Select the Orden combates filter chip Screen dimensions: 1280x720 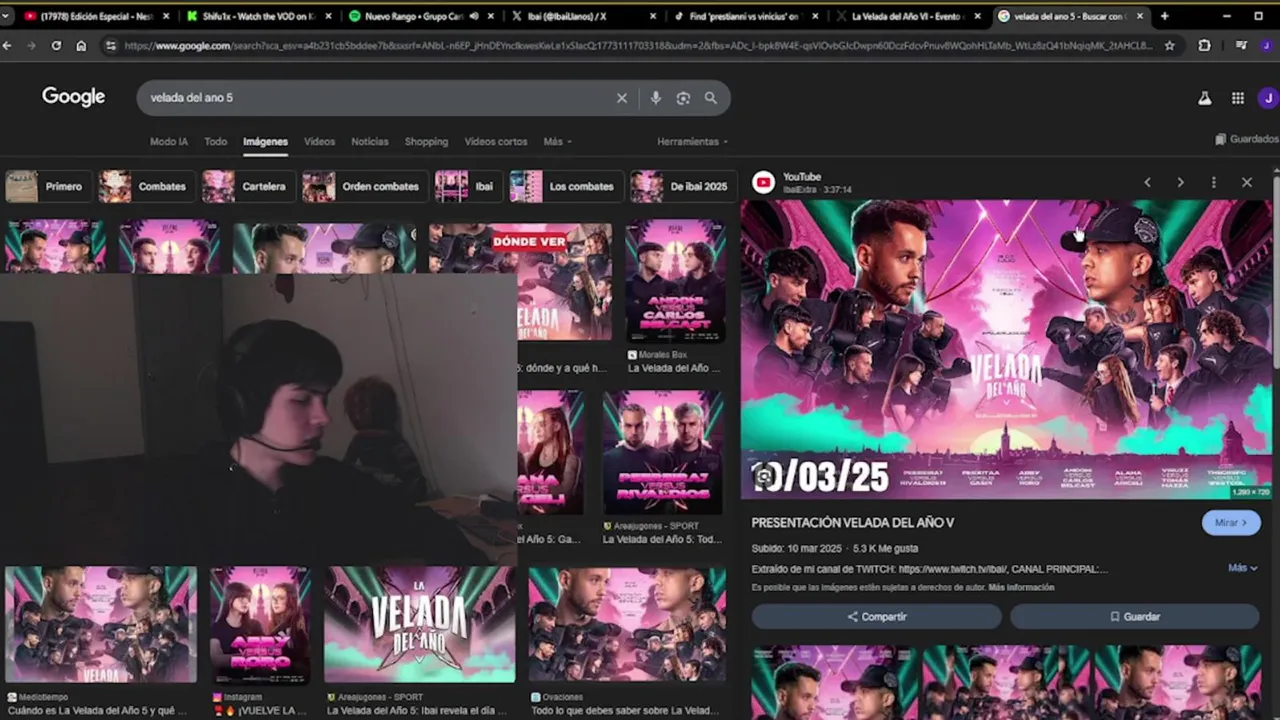click(x=364, y=186)
